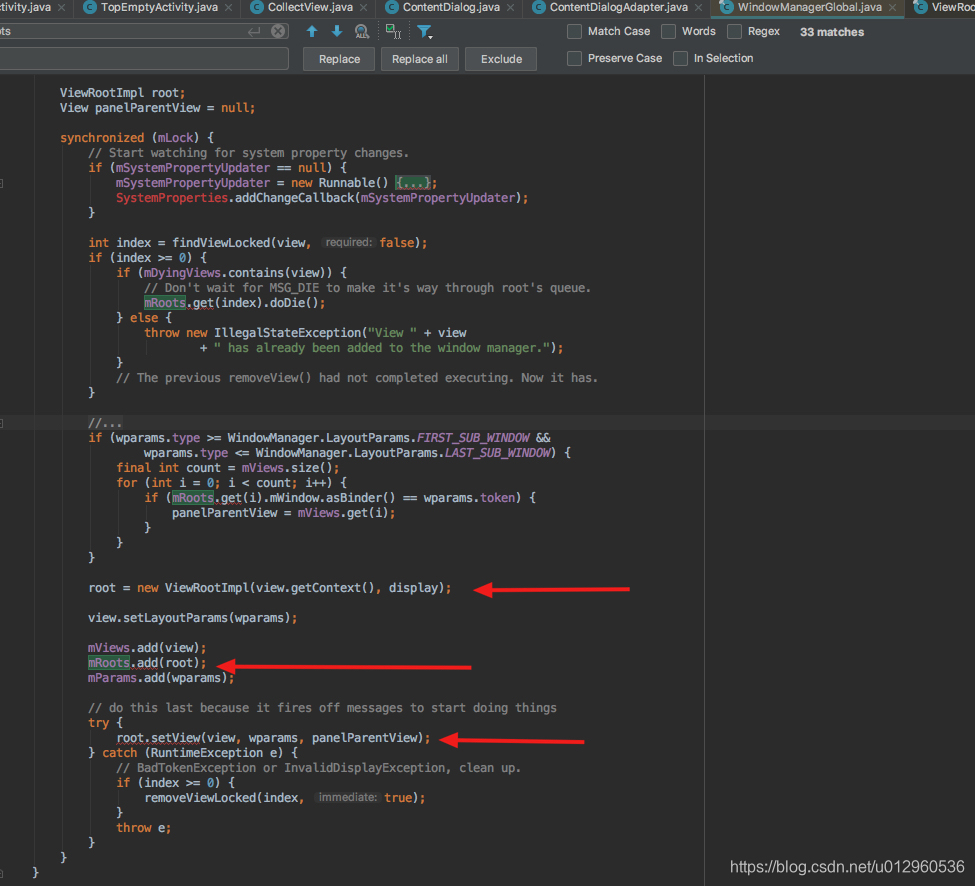This screenshot has height=886, width=975.
Task: Click the replace text input field
Action: pos(144,59)
